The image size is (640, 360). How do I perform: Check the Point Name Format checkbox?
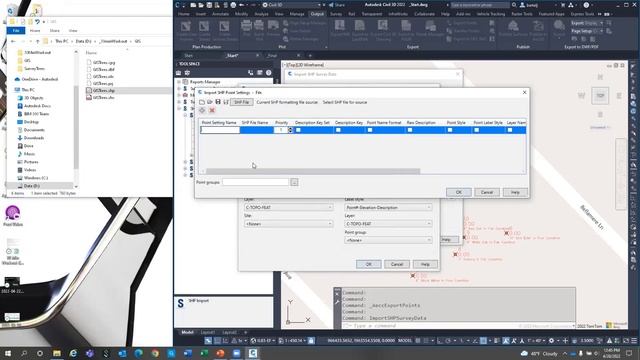coord(370,130)
